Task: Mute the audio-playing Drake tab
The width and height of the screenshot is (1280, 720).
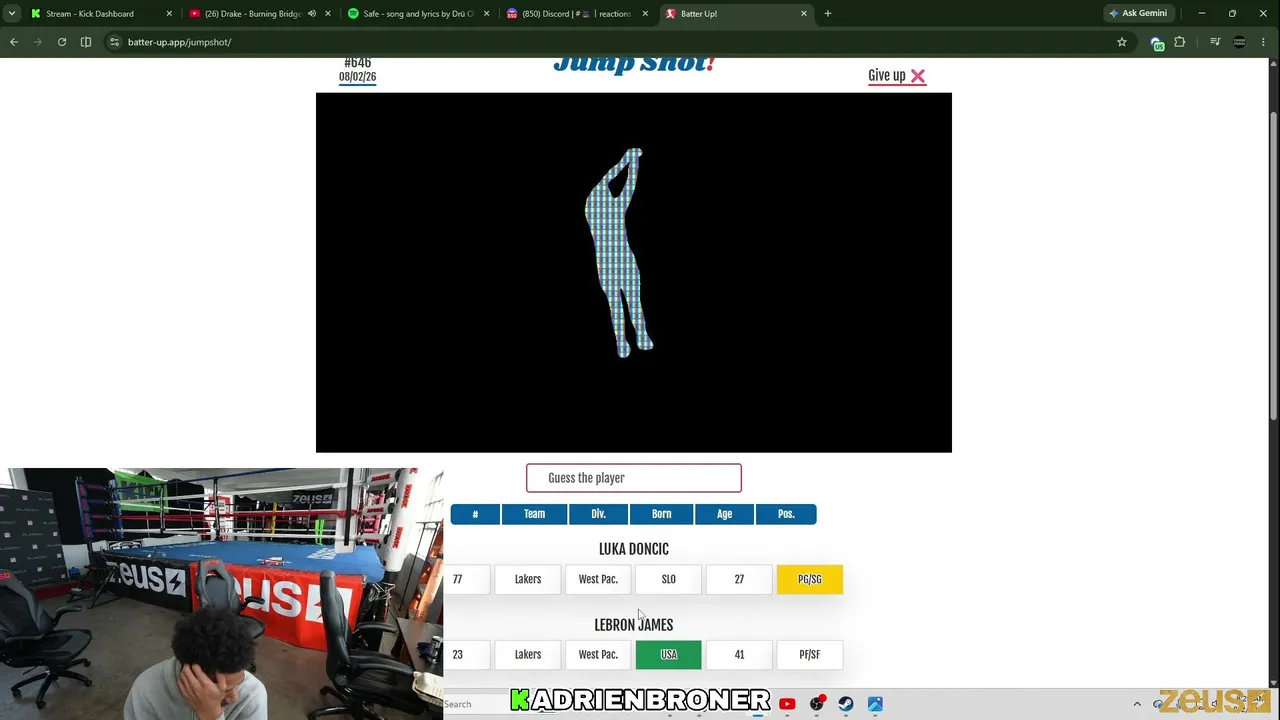Action: click(x=311, y=14)
